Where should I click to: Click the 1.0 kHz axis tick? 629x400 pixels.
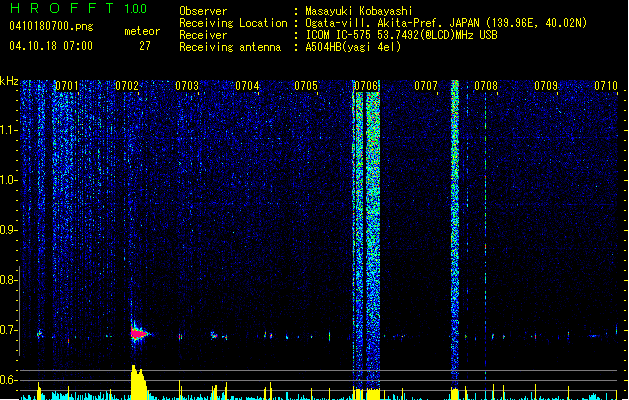point(8,180)
